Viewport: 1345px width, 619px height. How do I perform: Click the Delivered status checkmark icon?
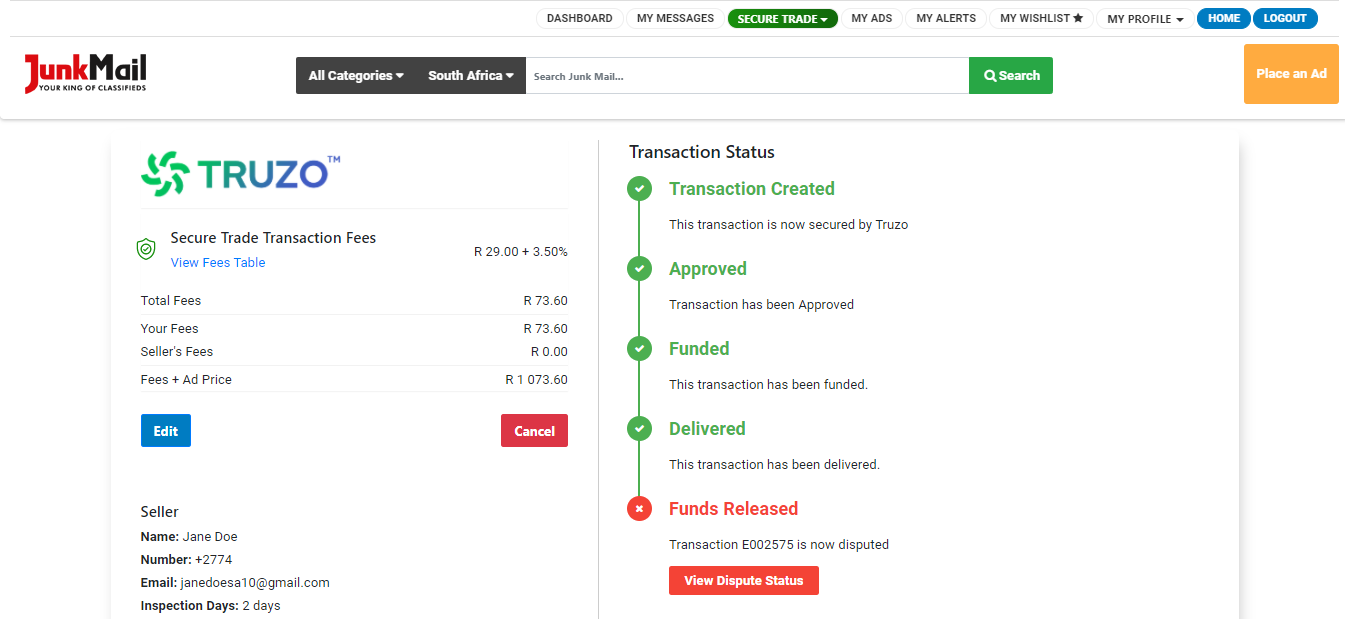(639, 428)
